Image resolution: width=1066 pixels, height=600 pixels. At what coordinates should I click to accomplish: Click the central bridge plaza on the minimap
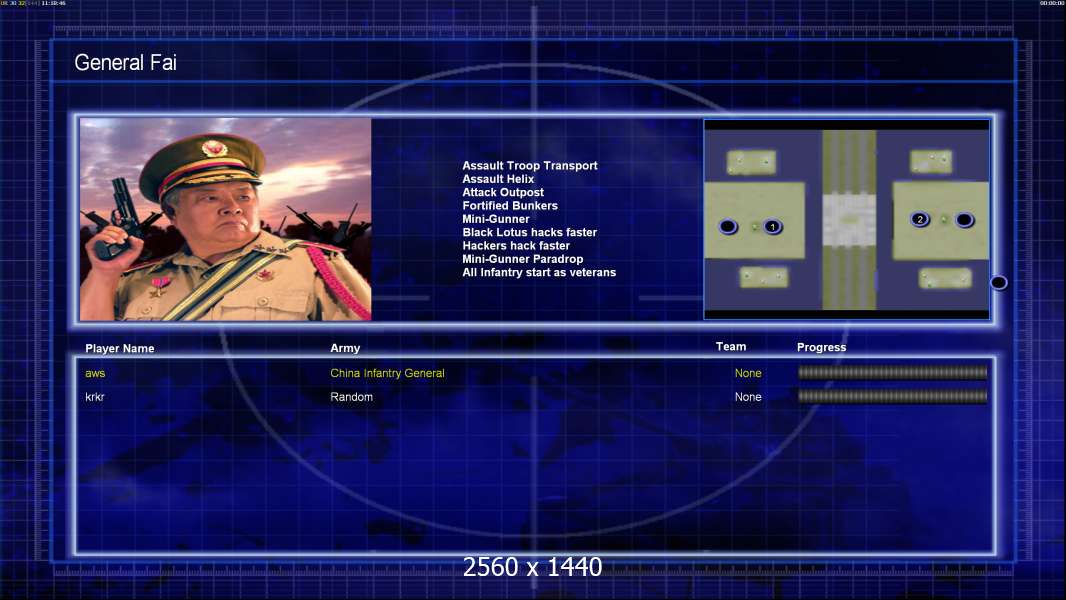[x=849, y=220]
